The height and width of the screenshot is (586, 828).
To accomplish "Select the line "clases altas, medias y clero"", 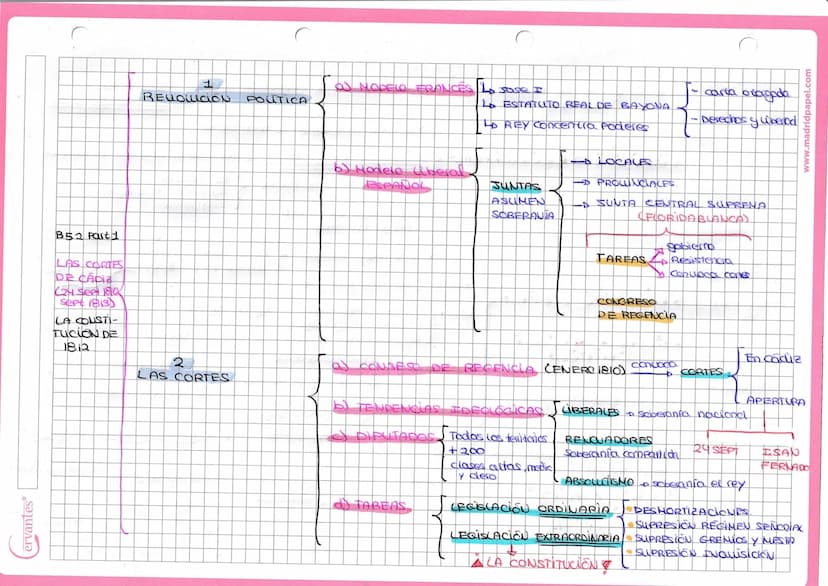I will pos(501,470).
